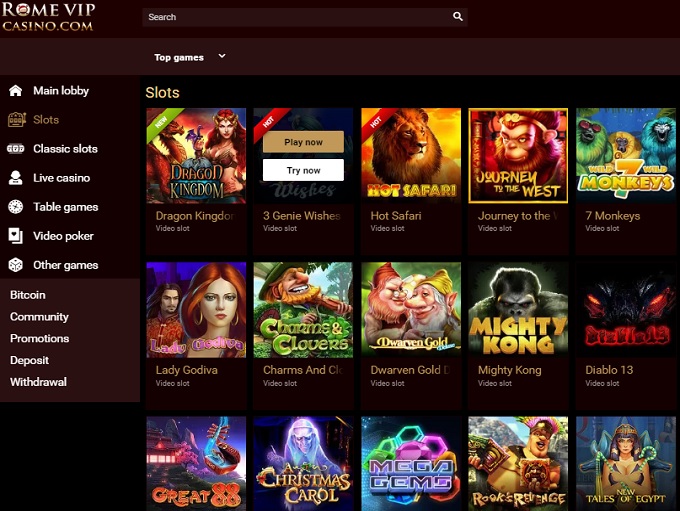This screenshot has height=511, width=680.
Task: Click the Slots machine icon in sidebar
Action: click(x=16, y=120)
